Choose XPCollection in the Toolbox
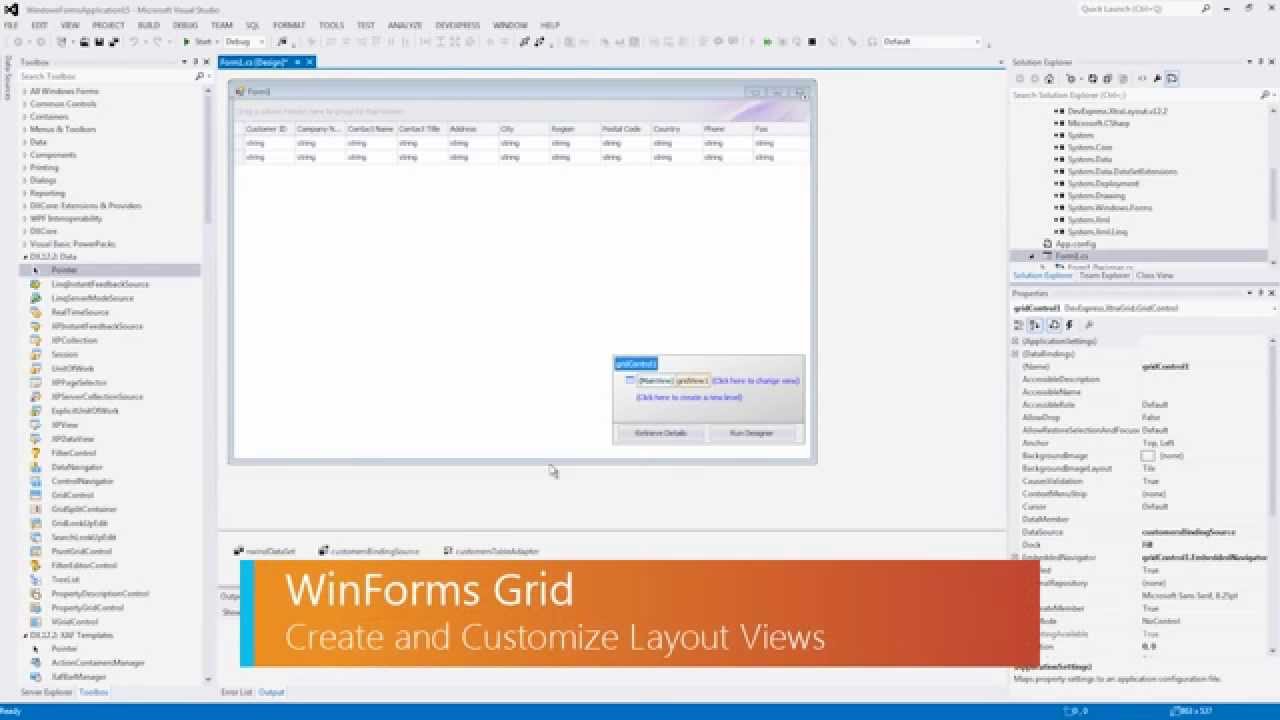 (x=74, y=340)
